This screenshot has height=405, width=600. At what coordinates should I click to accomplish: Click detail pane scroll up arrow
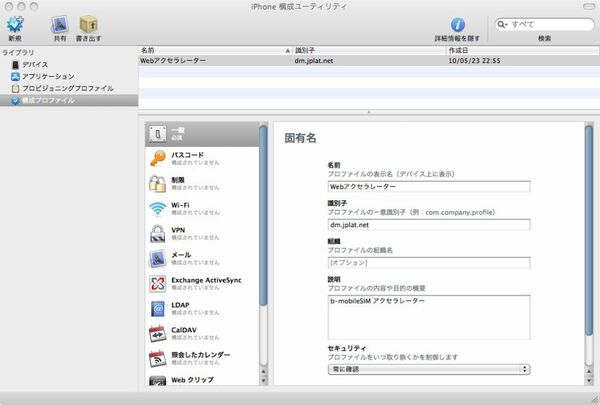point(589,371)
